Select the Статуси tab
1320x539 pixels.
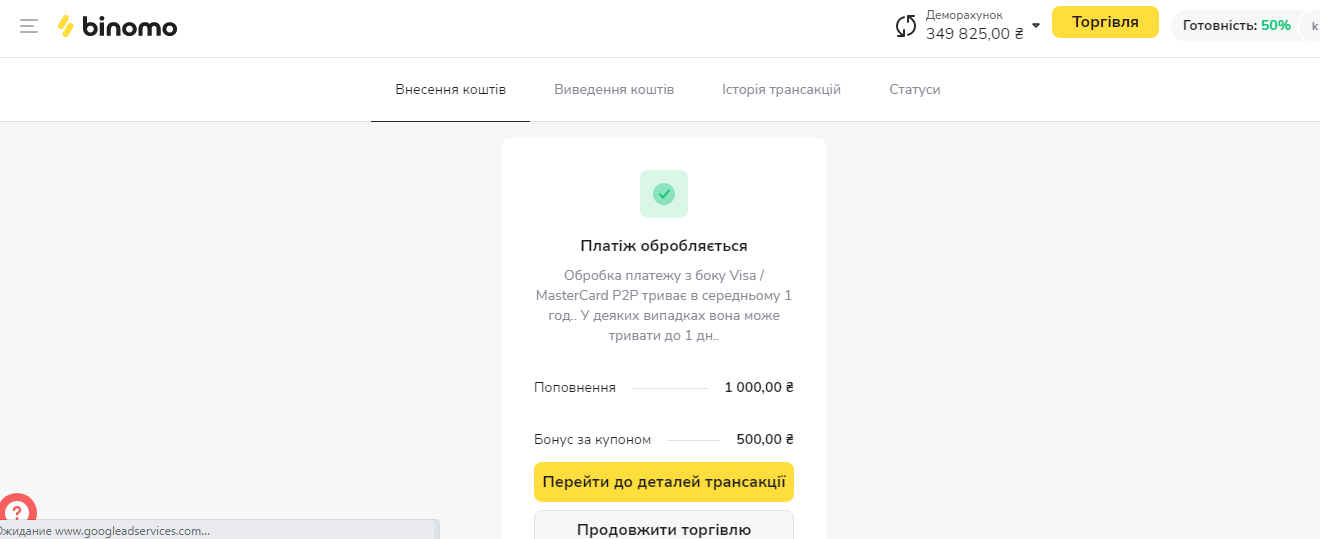tap(914, 90)
